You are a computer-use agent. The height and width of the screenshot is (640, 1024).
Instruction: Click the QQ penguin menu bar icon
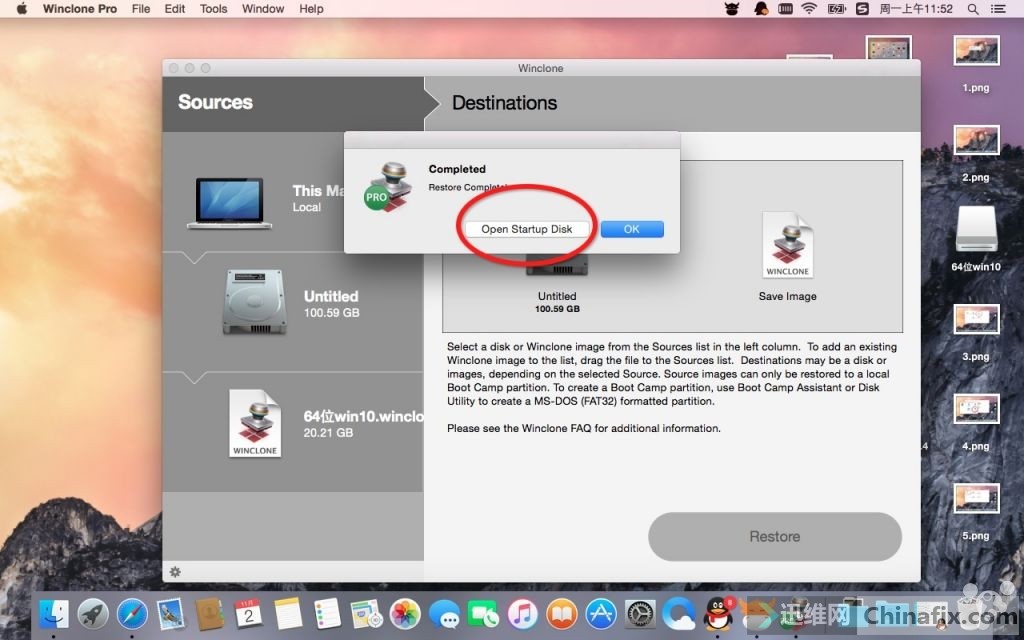click(x=761, y=9)
